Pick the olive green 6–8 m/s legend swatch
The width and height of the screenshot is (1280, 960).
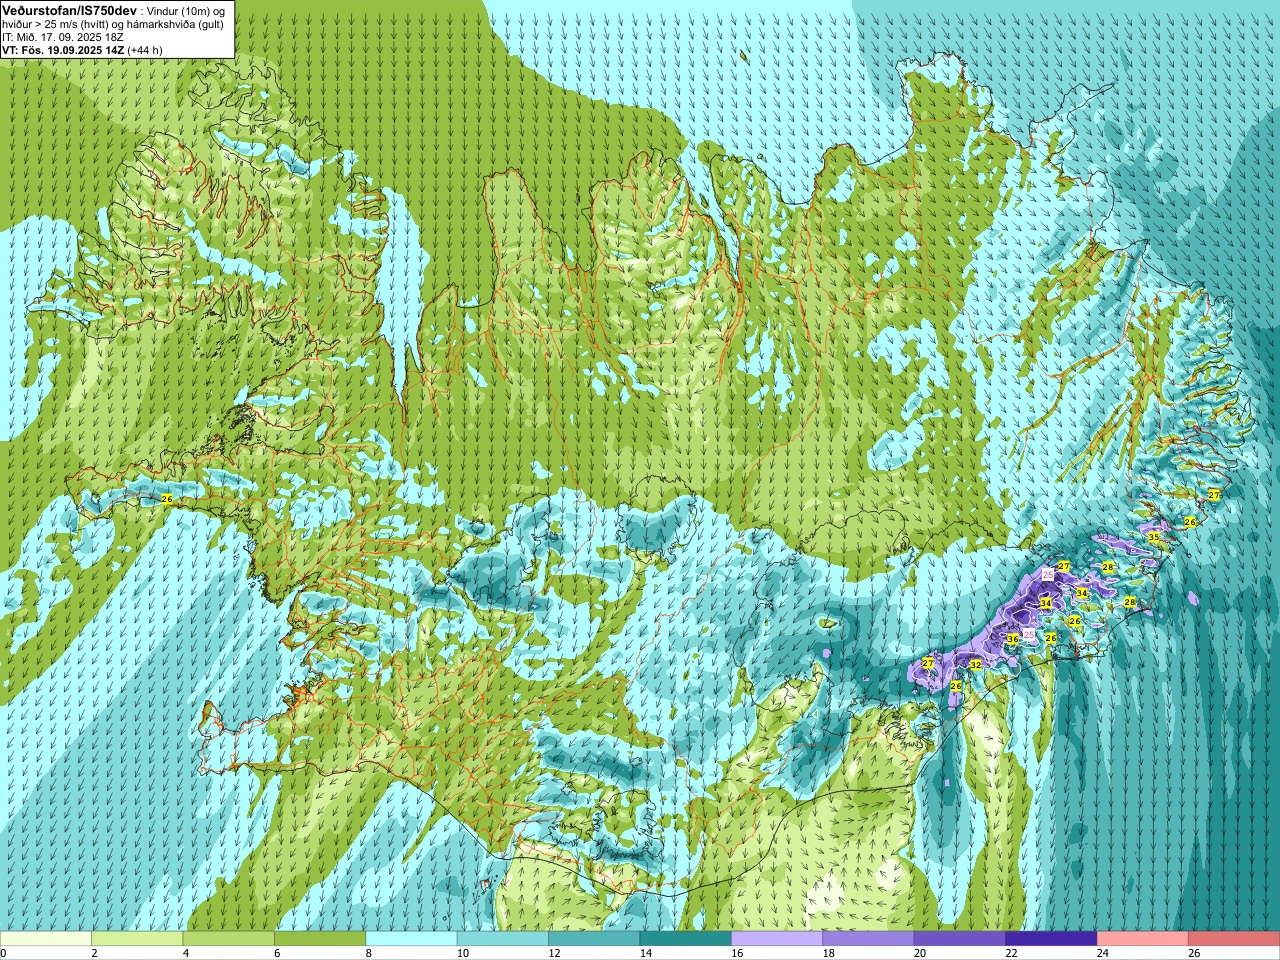tap(320, 939)
